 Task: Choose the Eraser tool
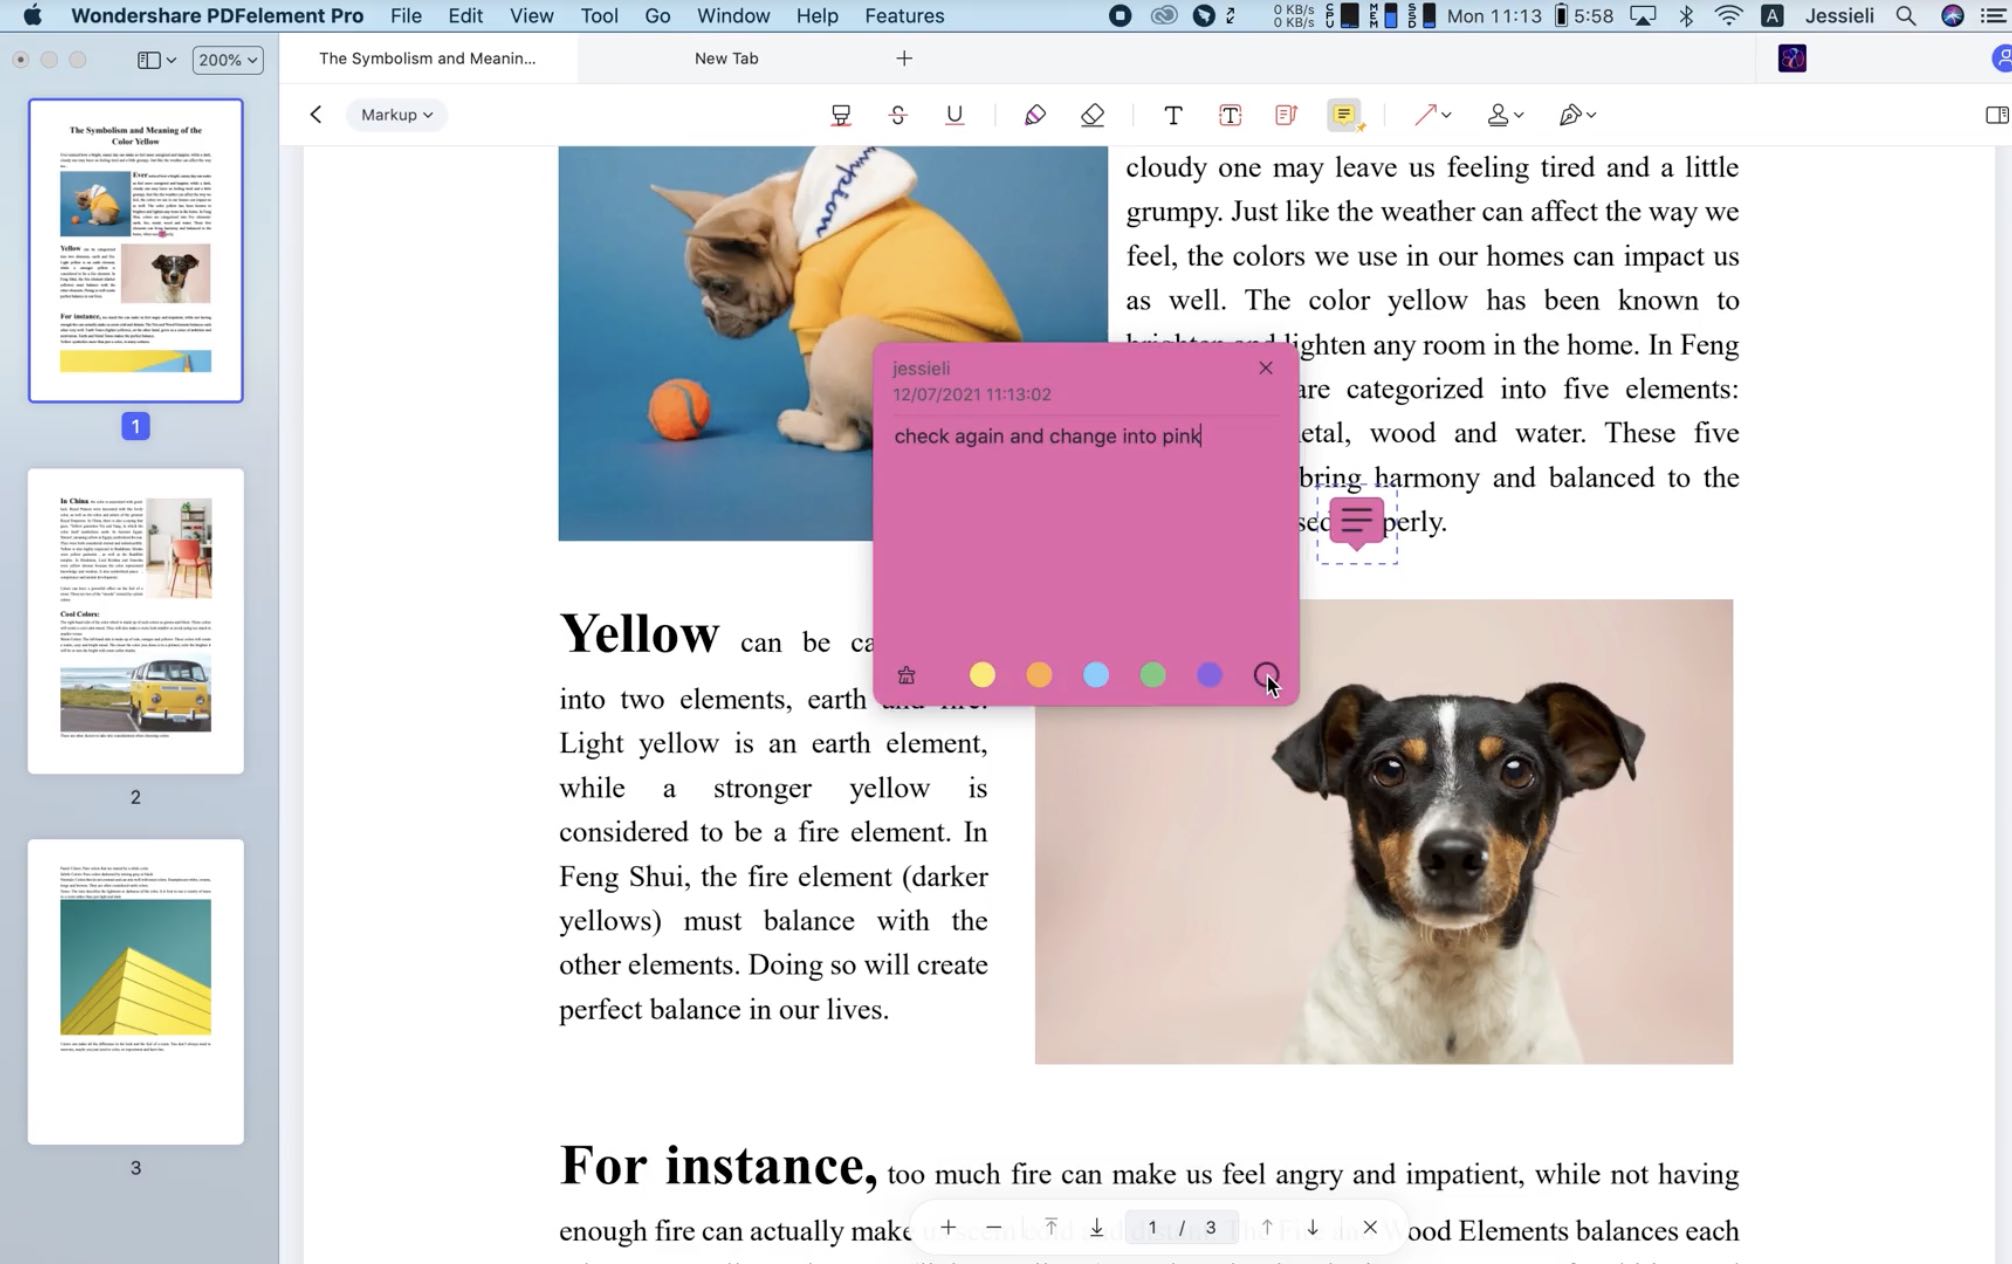[x=1092, y=115]
